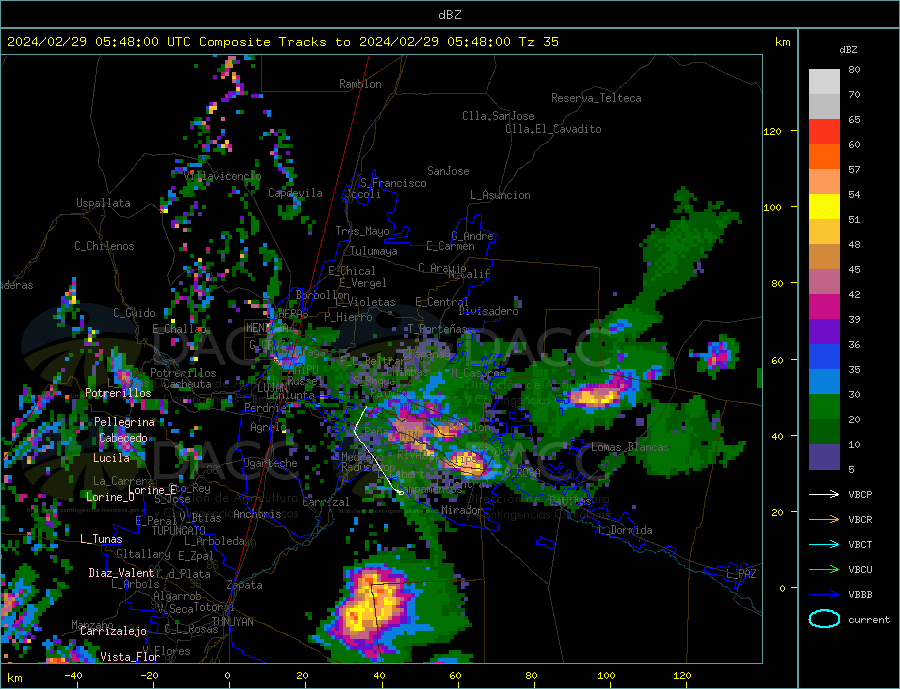Image resolution: width=900 pixels, height=689 pixels.
Task: Click the '60' tick on right km axis
Action: click(x=777, y=361)
